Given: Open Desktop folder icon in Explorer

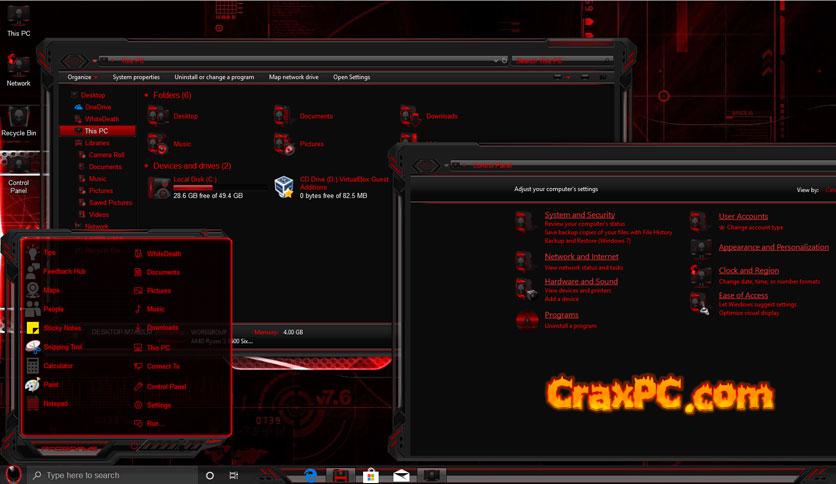Looking at the screenshot, I should pos(158,116).
